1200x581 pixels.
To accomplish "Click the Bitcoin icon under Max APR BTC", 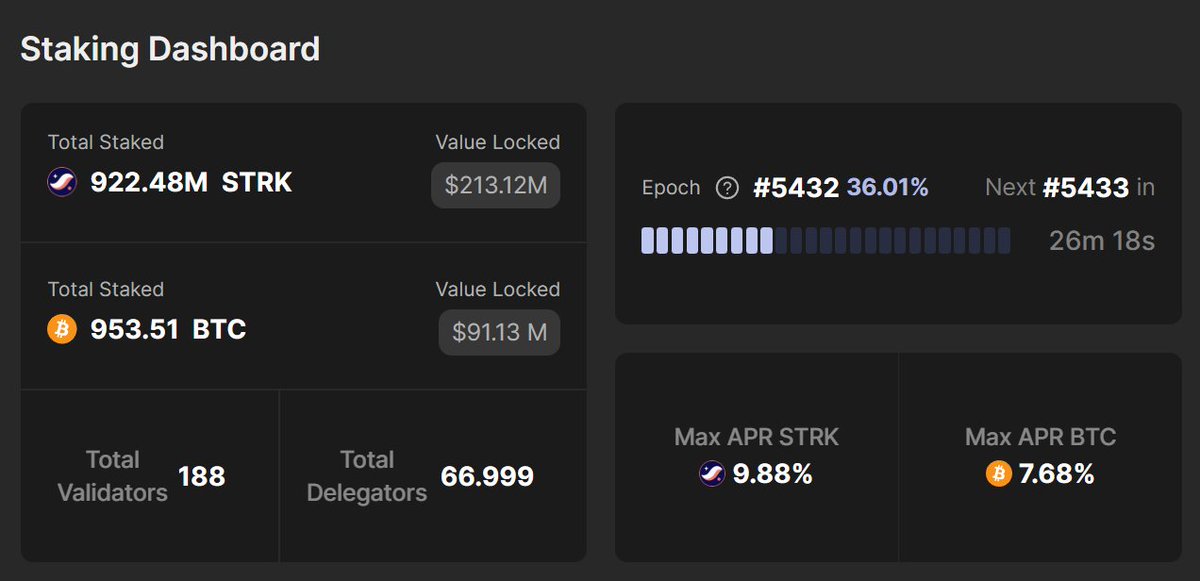I will tap(999, 473).
